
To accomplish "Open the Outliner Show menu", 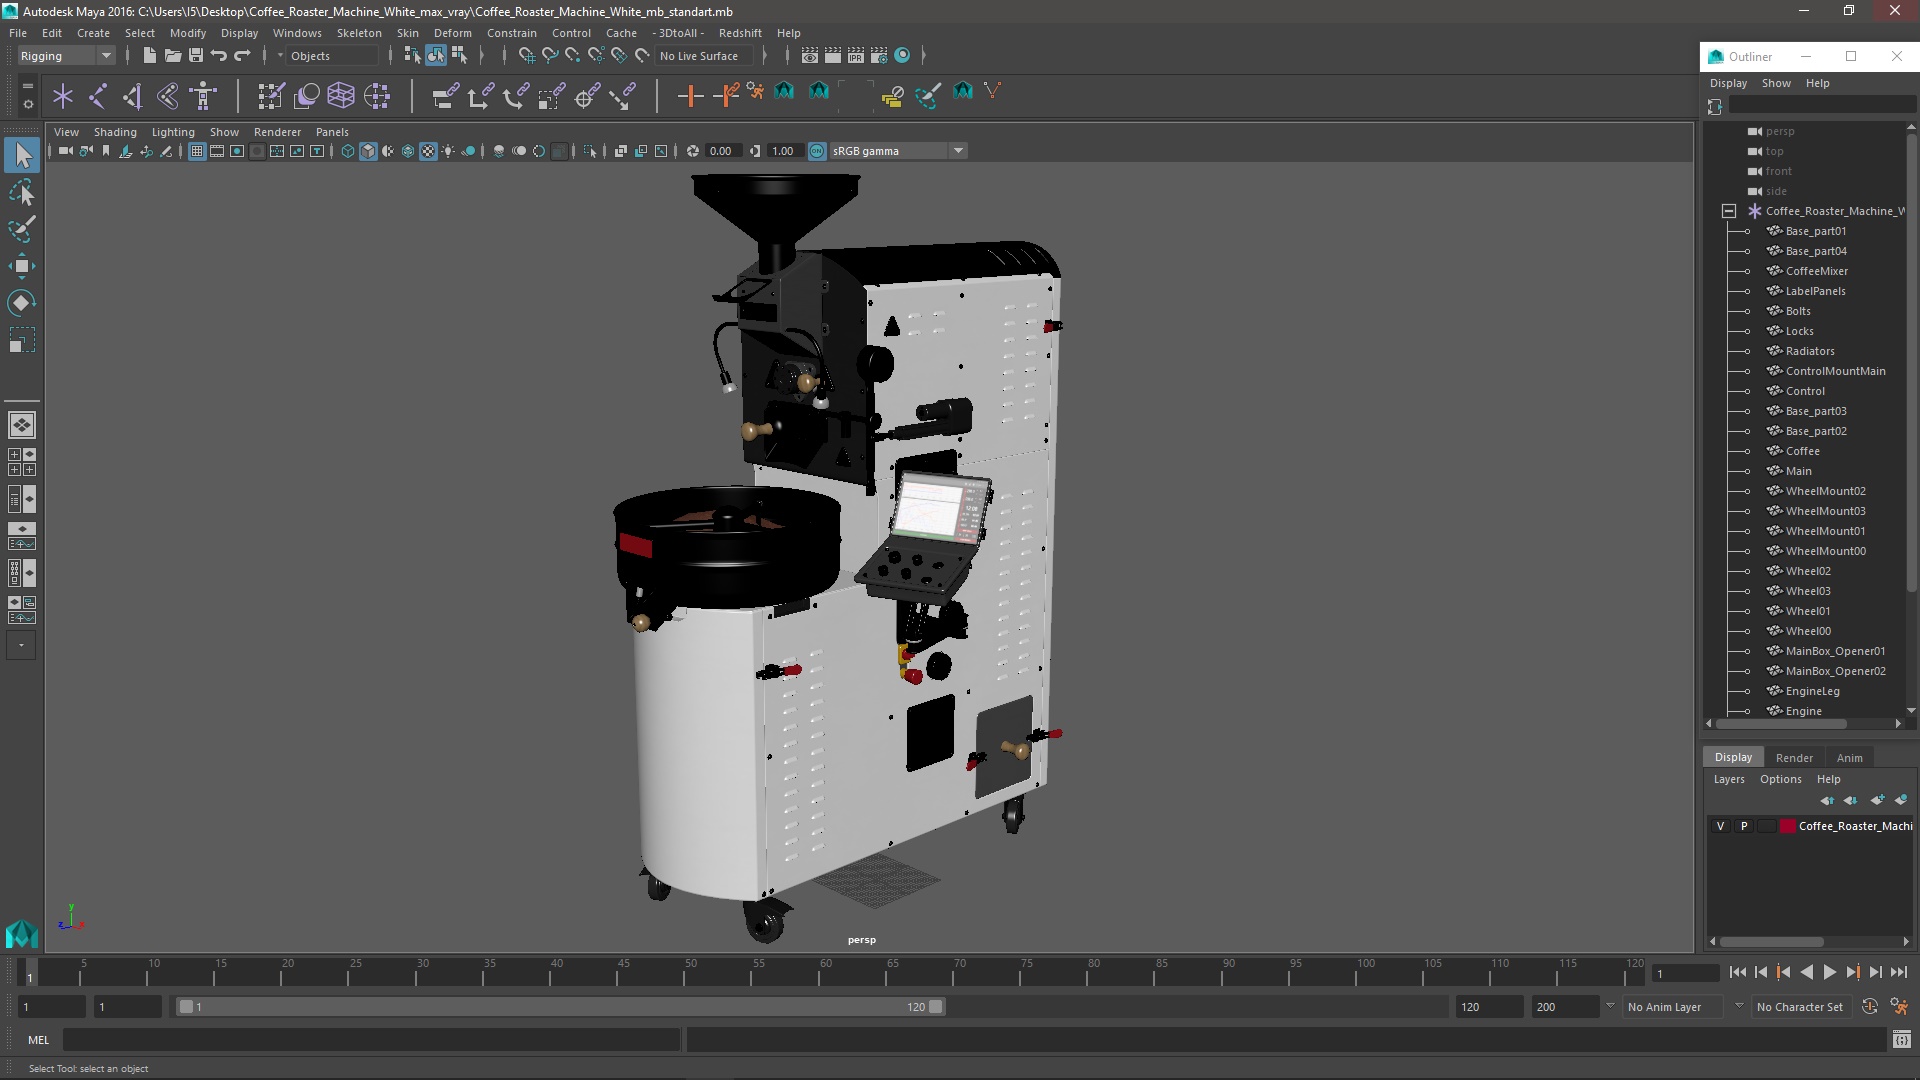I will [1776, 83].
